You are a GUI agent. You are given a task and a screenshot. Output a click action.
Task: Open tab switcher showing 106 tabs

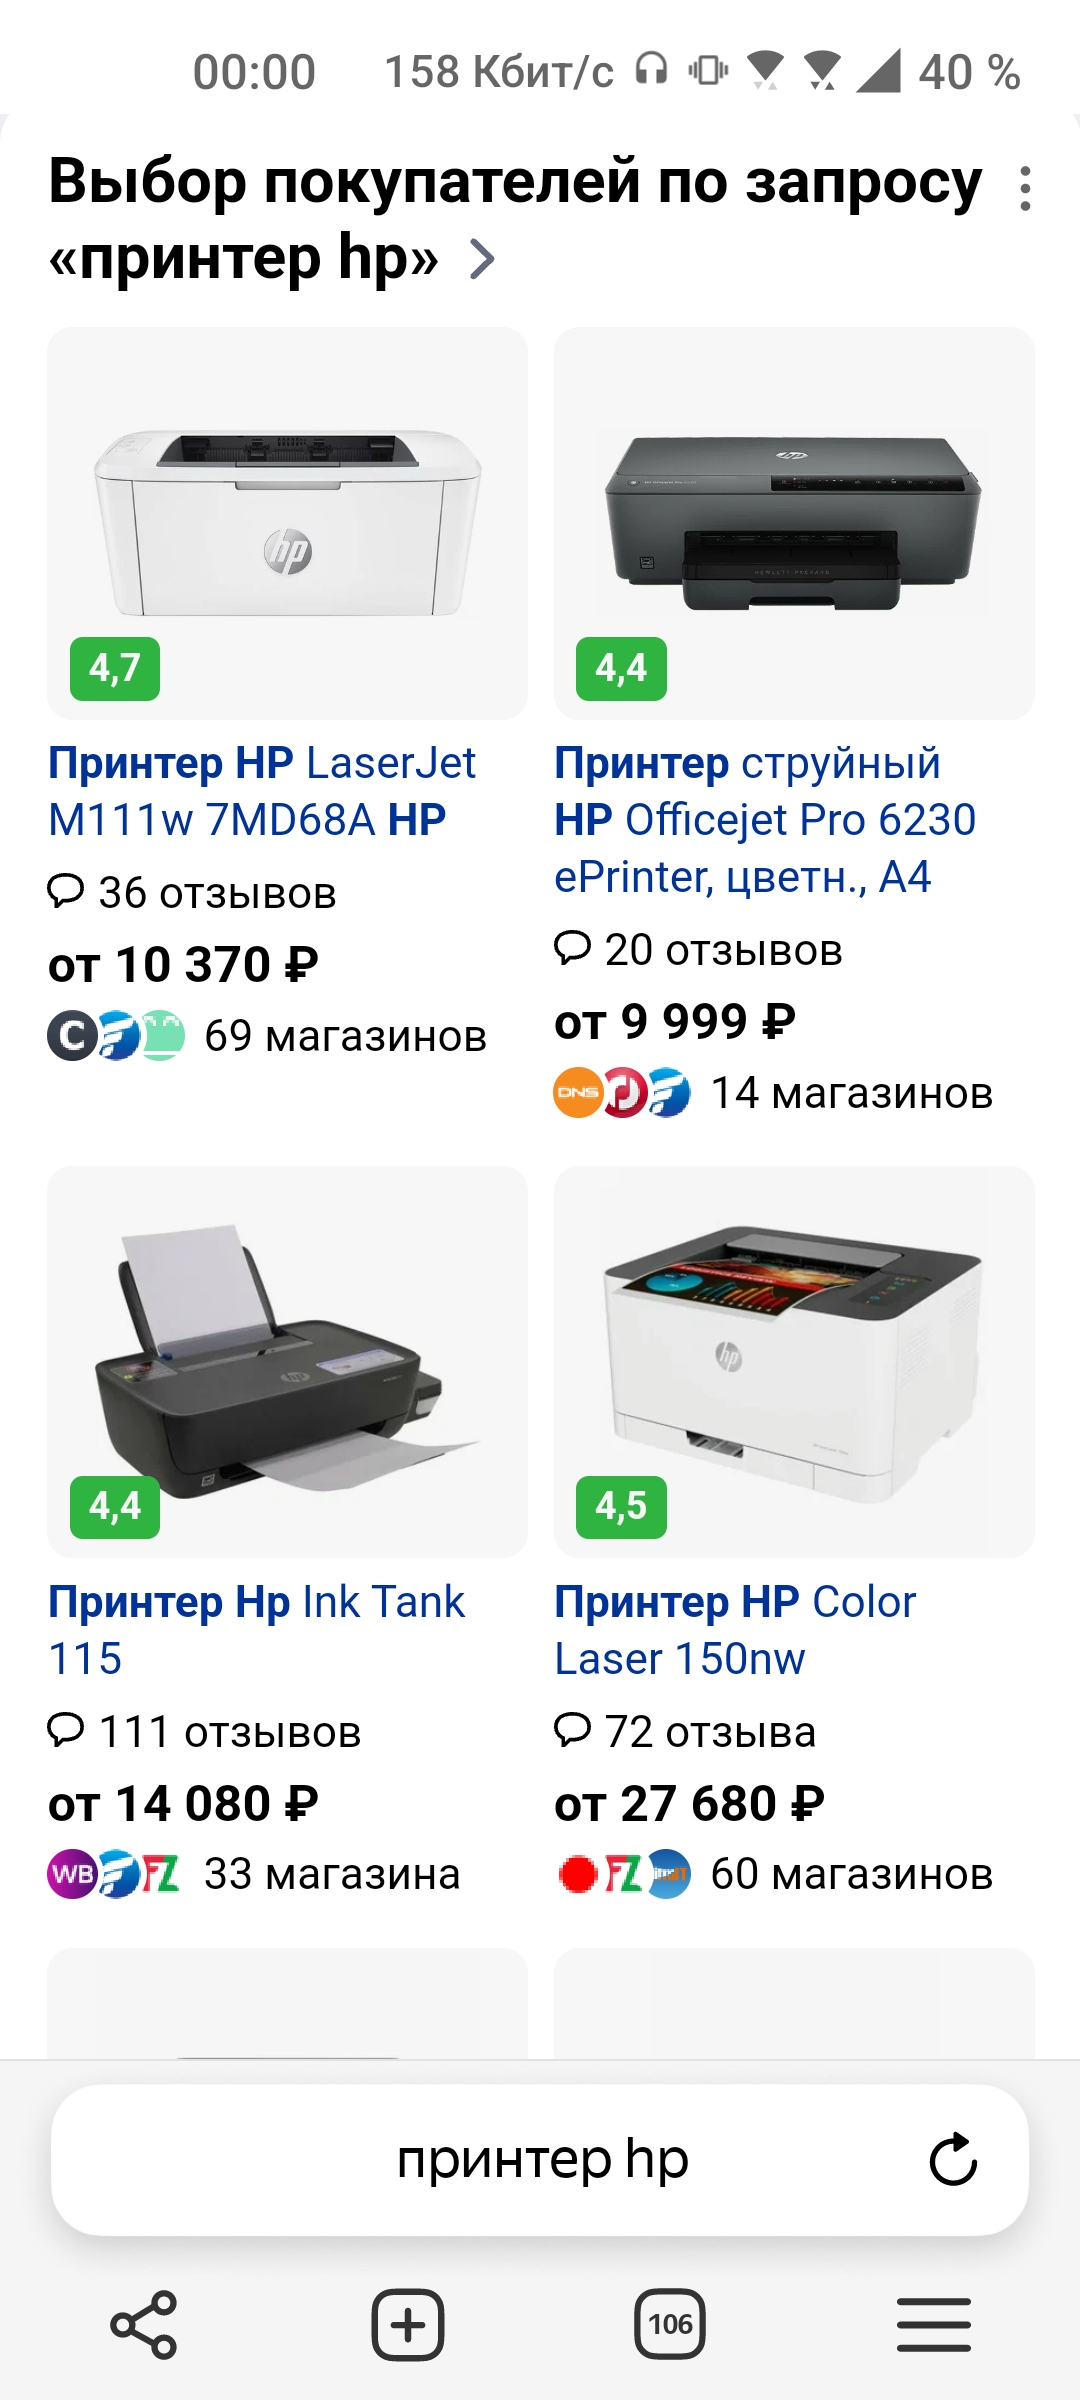pos(670,2325)
